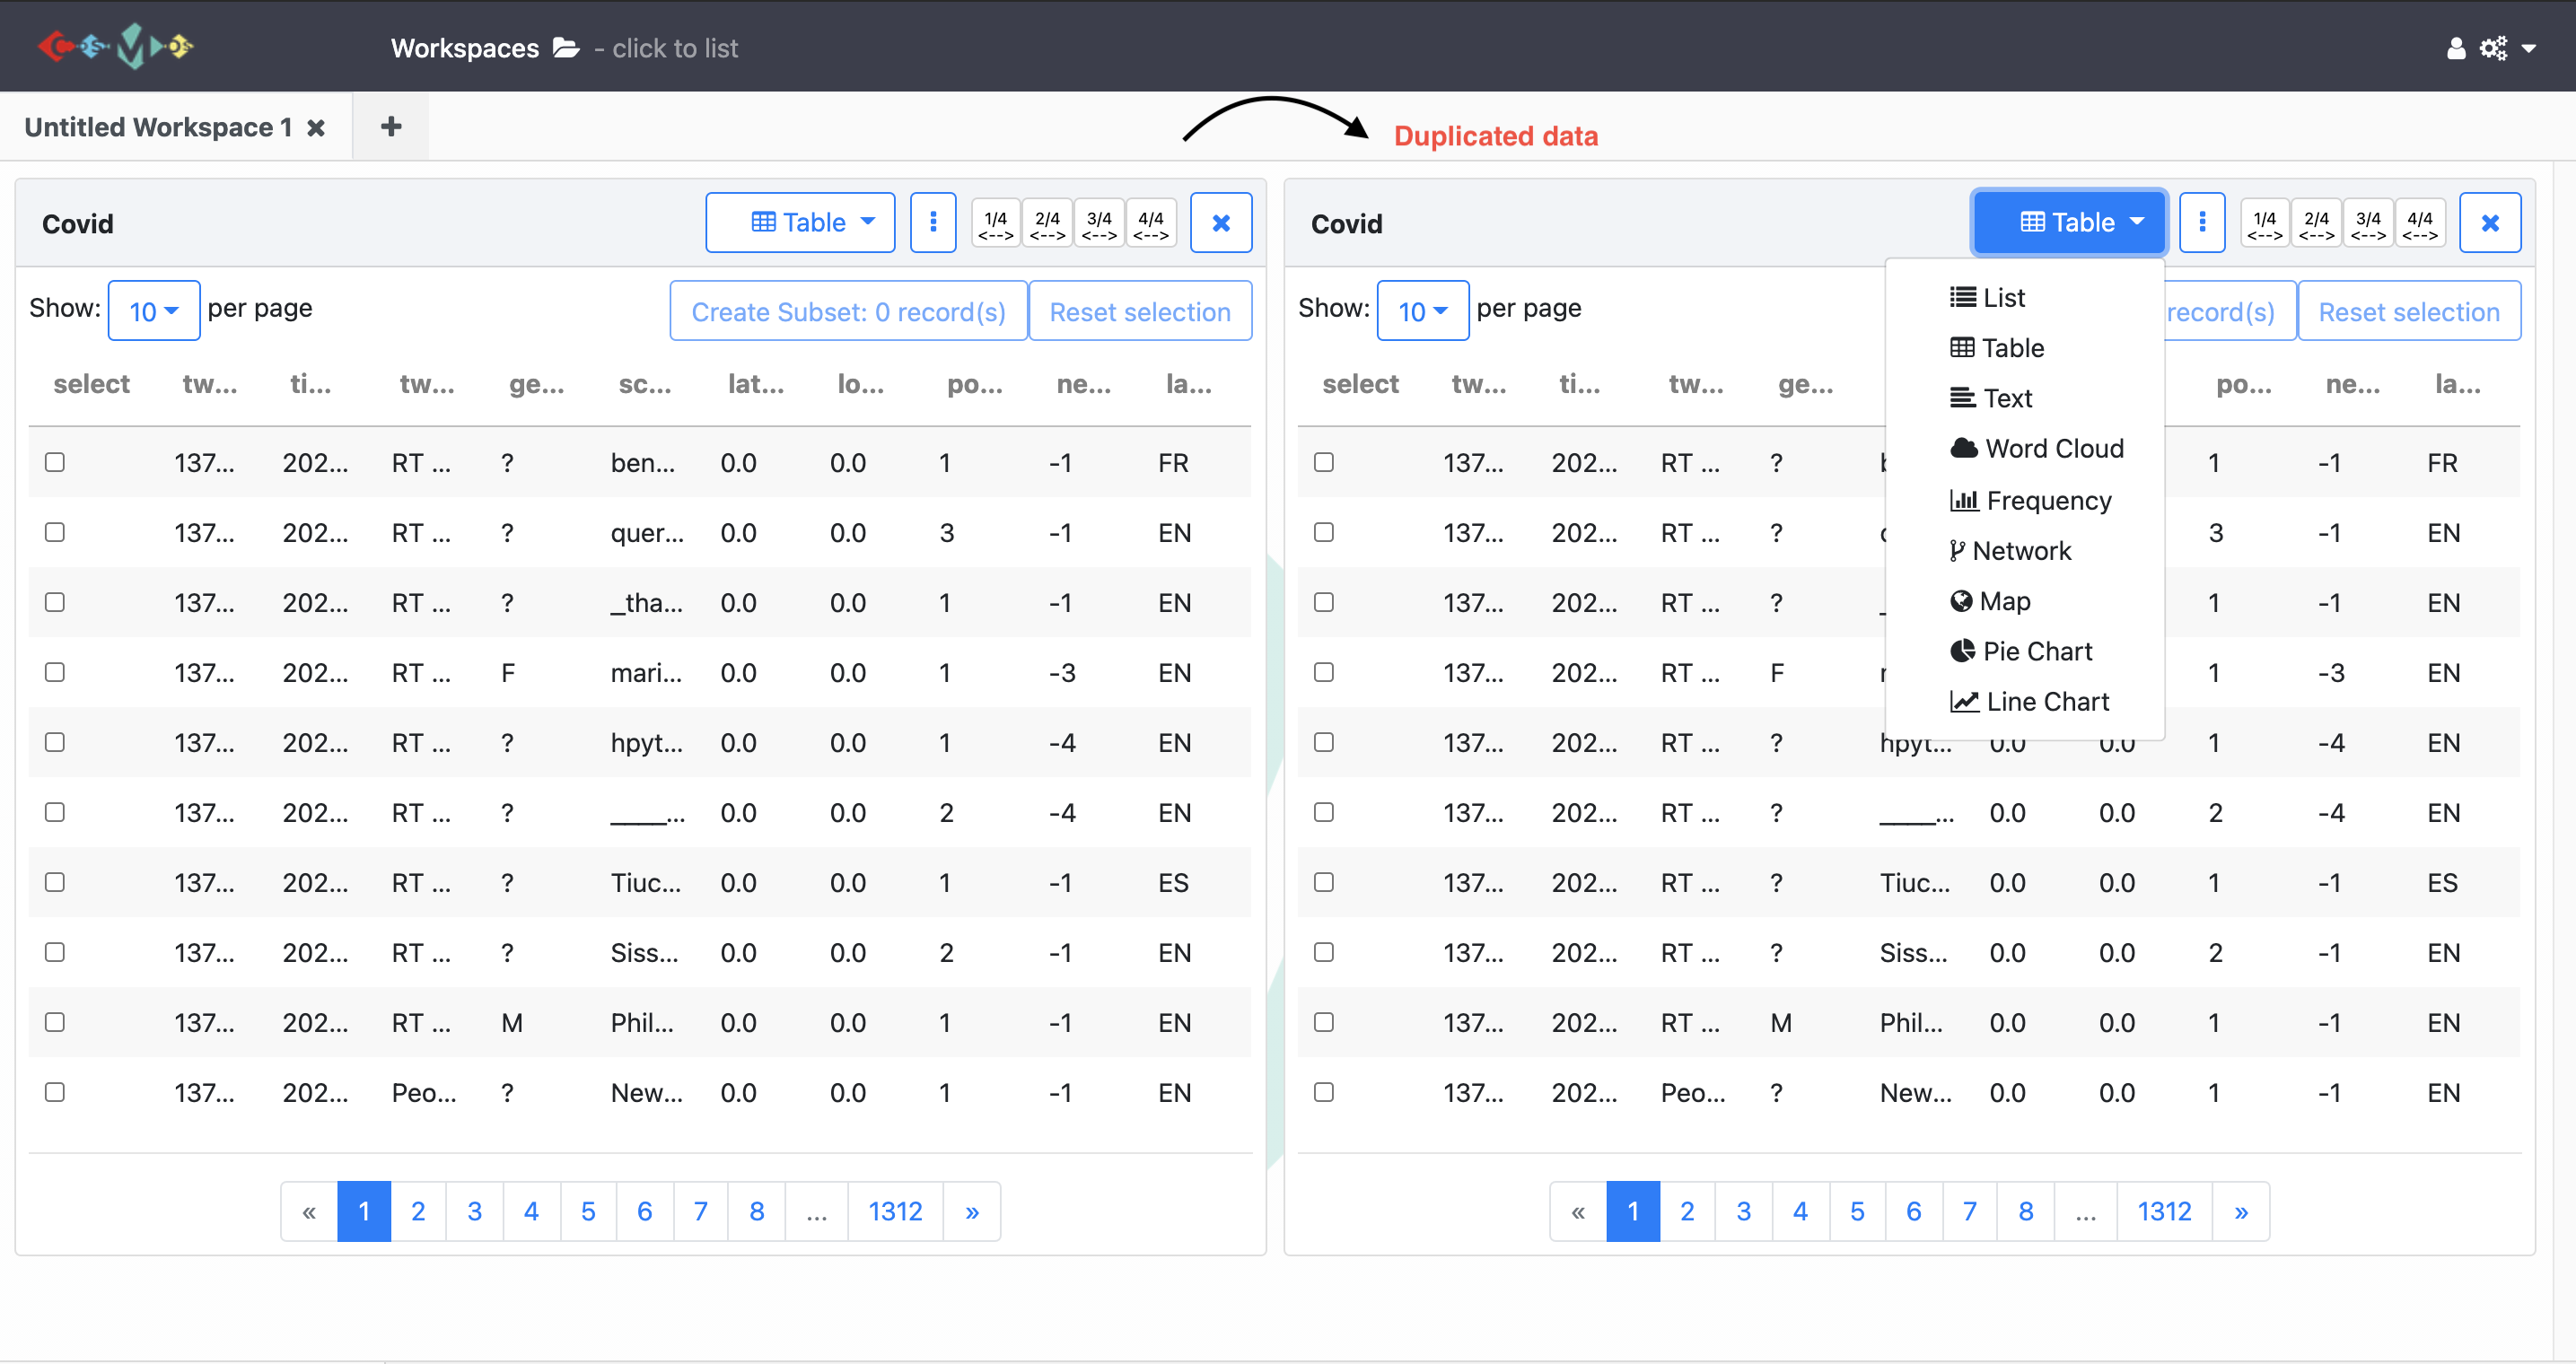Set left Covid panel to 1/4 width

click(x=996, y=223)
